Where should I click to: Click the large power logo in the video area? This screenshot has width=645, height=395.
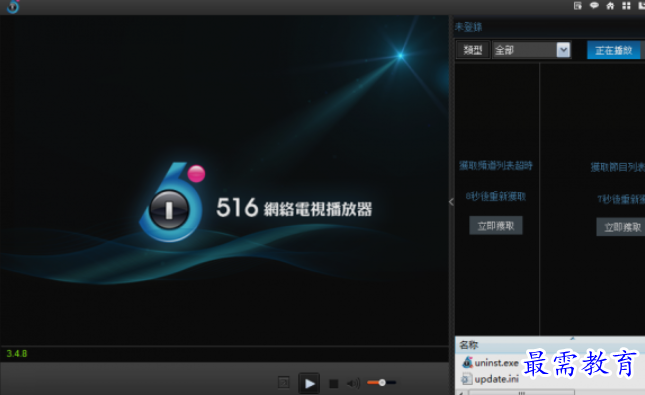tap(172, 202)
